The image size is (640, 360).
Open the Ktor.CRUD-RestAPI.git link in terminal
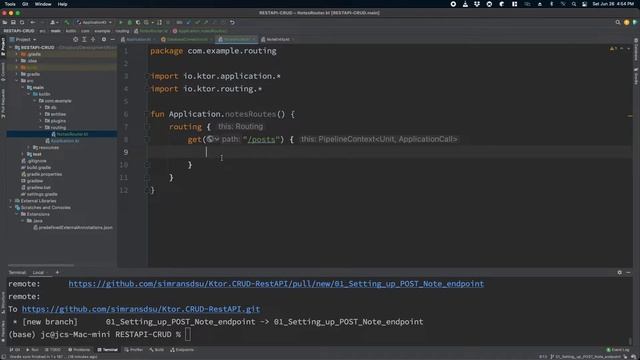click(x=141, y=309)
